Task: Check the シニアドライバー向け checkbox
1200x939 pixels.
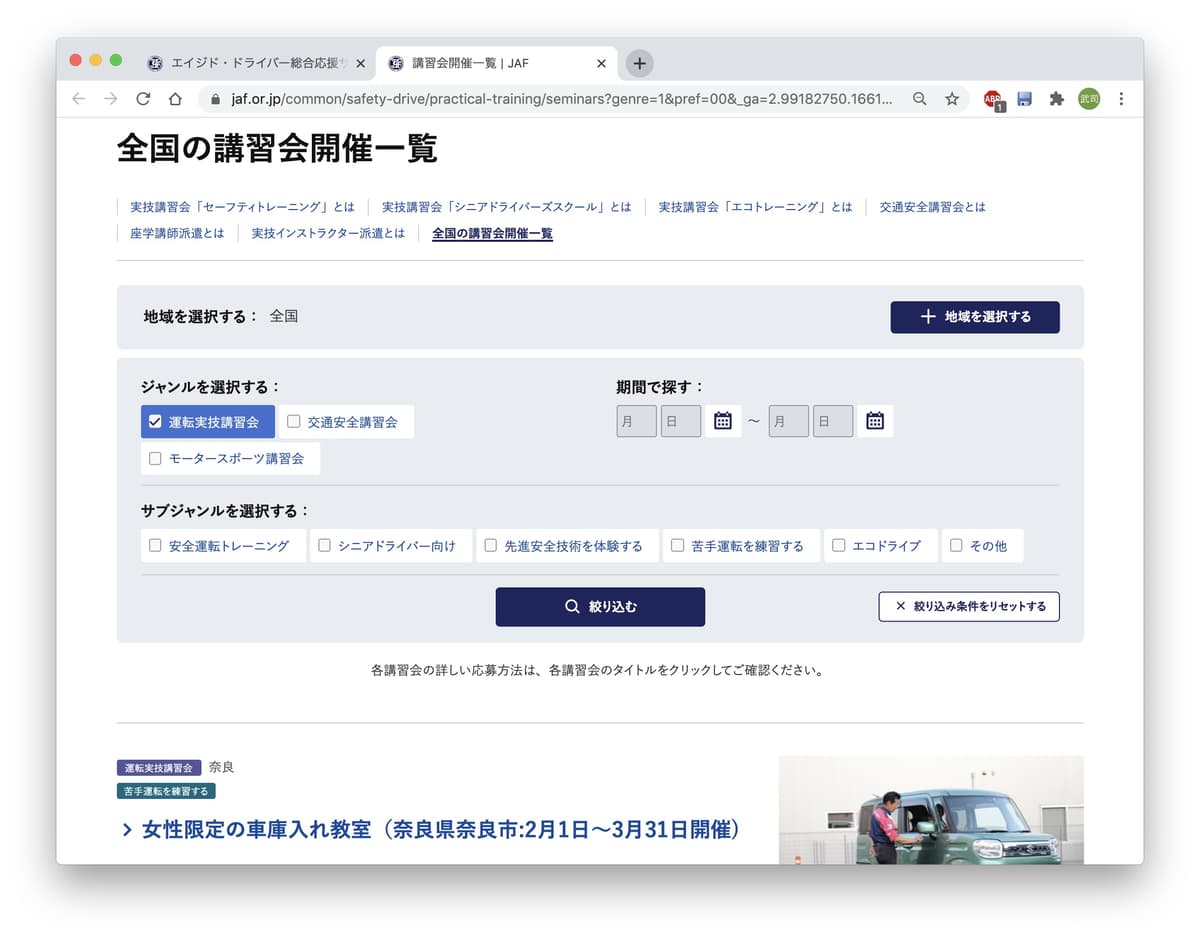Action: [x=324, y=545]
